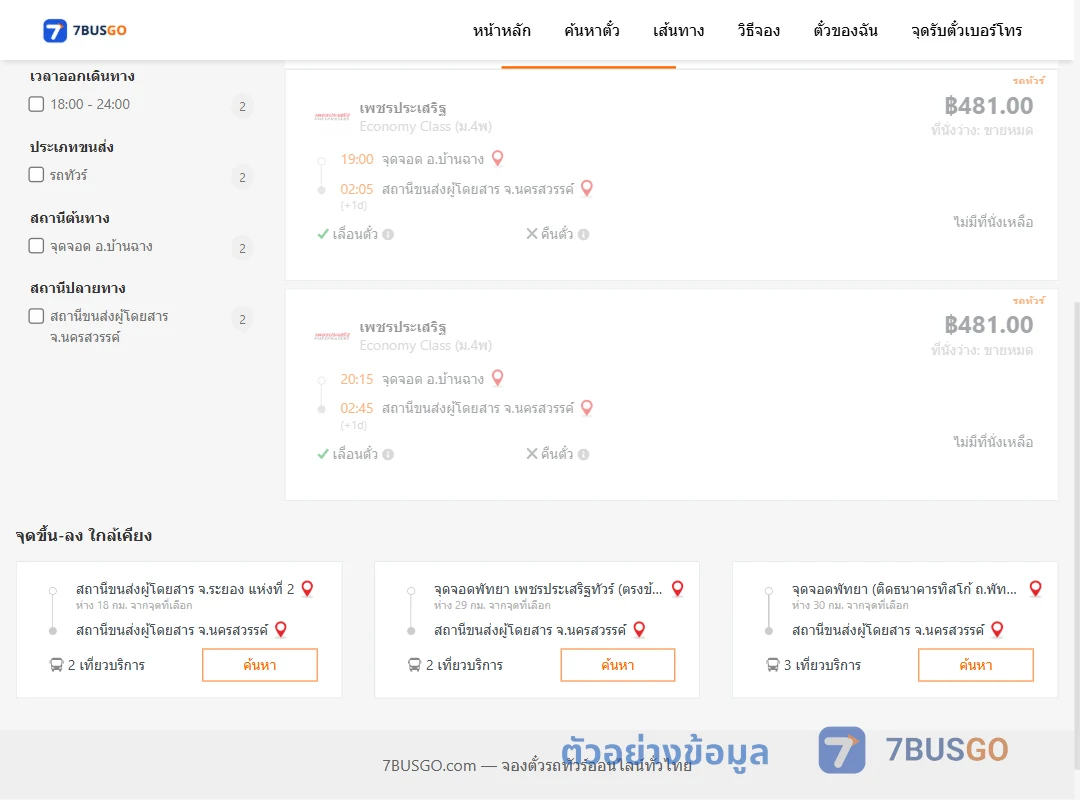The height and width of the screenshot is (800, 1080).
Task: Open จุดรับตั๋วเบอร์โทร menu item
Action: [966, 30]
